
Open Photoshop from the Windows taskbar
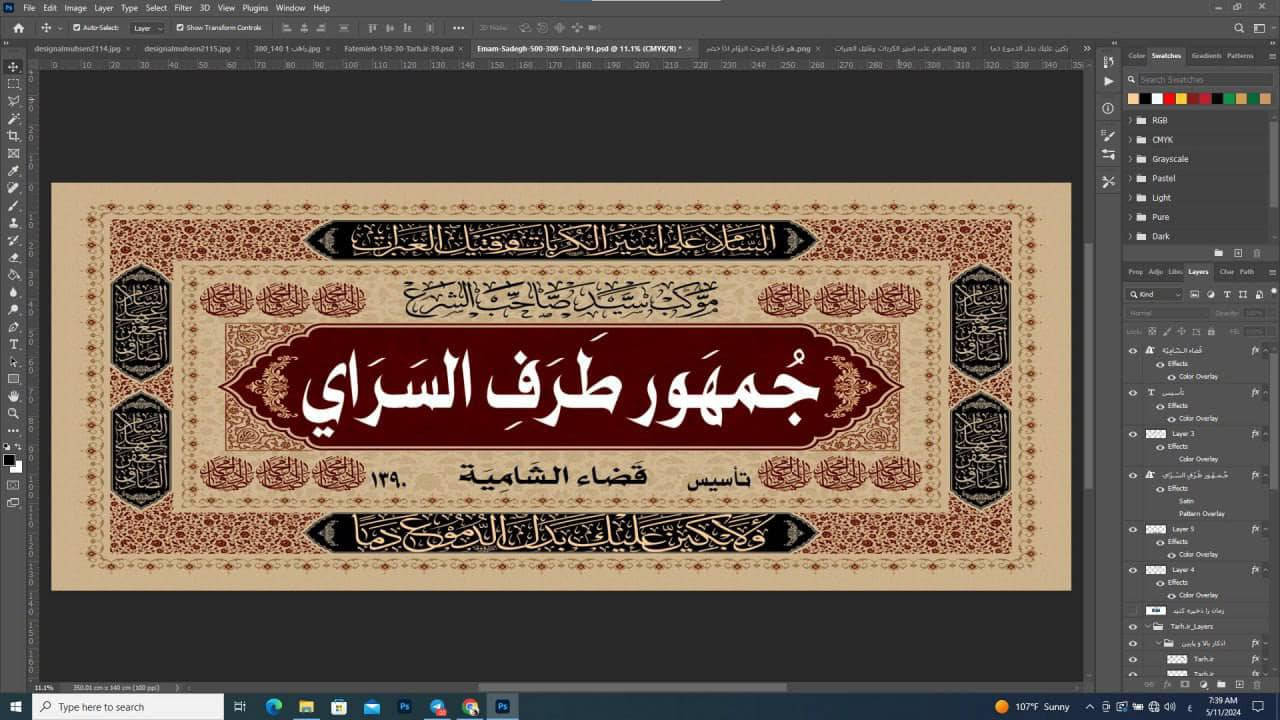(405, 707)
